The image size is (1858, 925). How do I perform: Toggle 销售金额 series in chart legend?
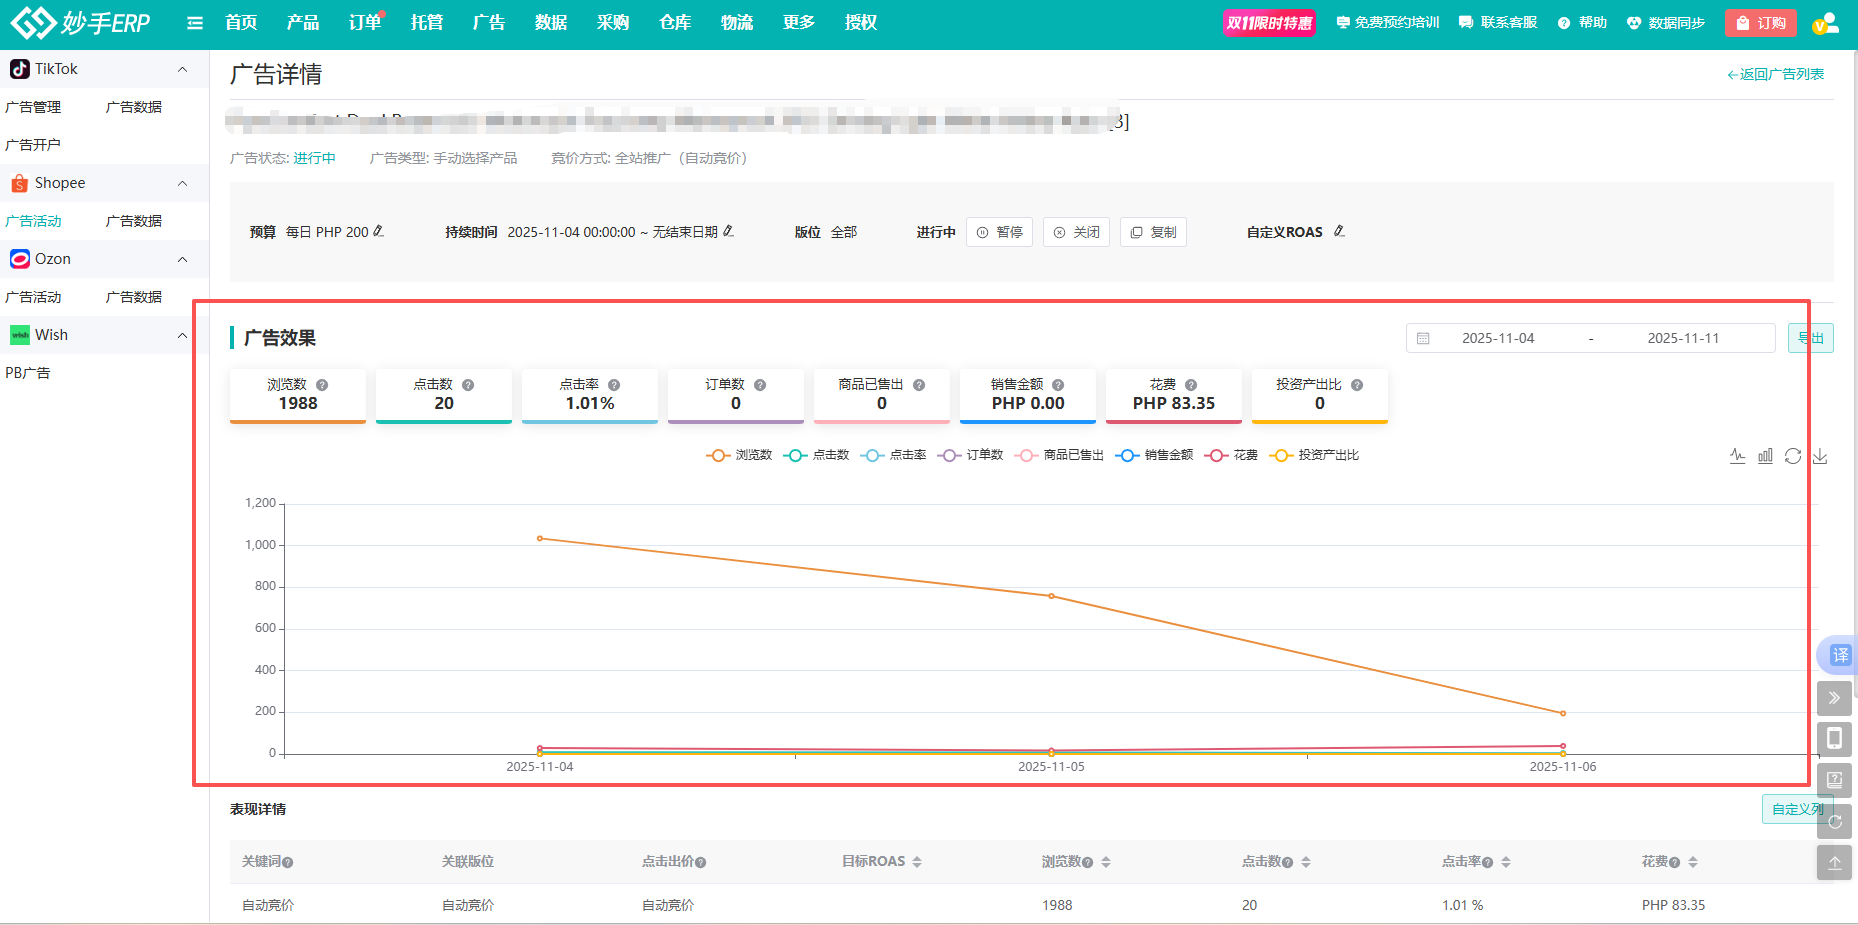[1155, 455]
